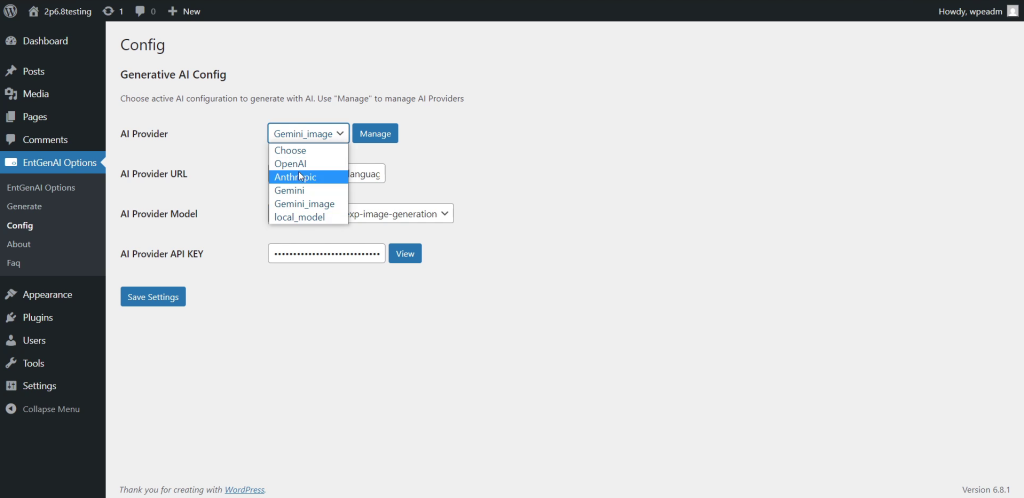Click the Pages icon in sidebar
Image resolution: width=1024 pixels, height=498 pixels.
(x=11, y=117)
